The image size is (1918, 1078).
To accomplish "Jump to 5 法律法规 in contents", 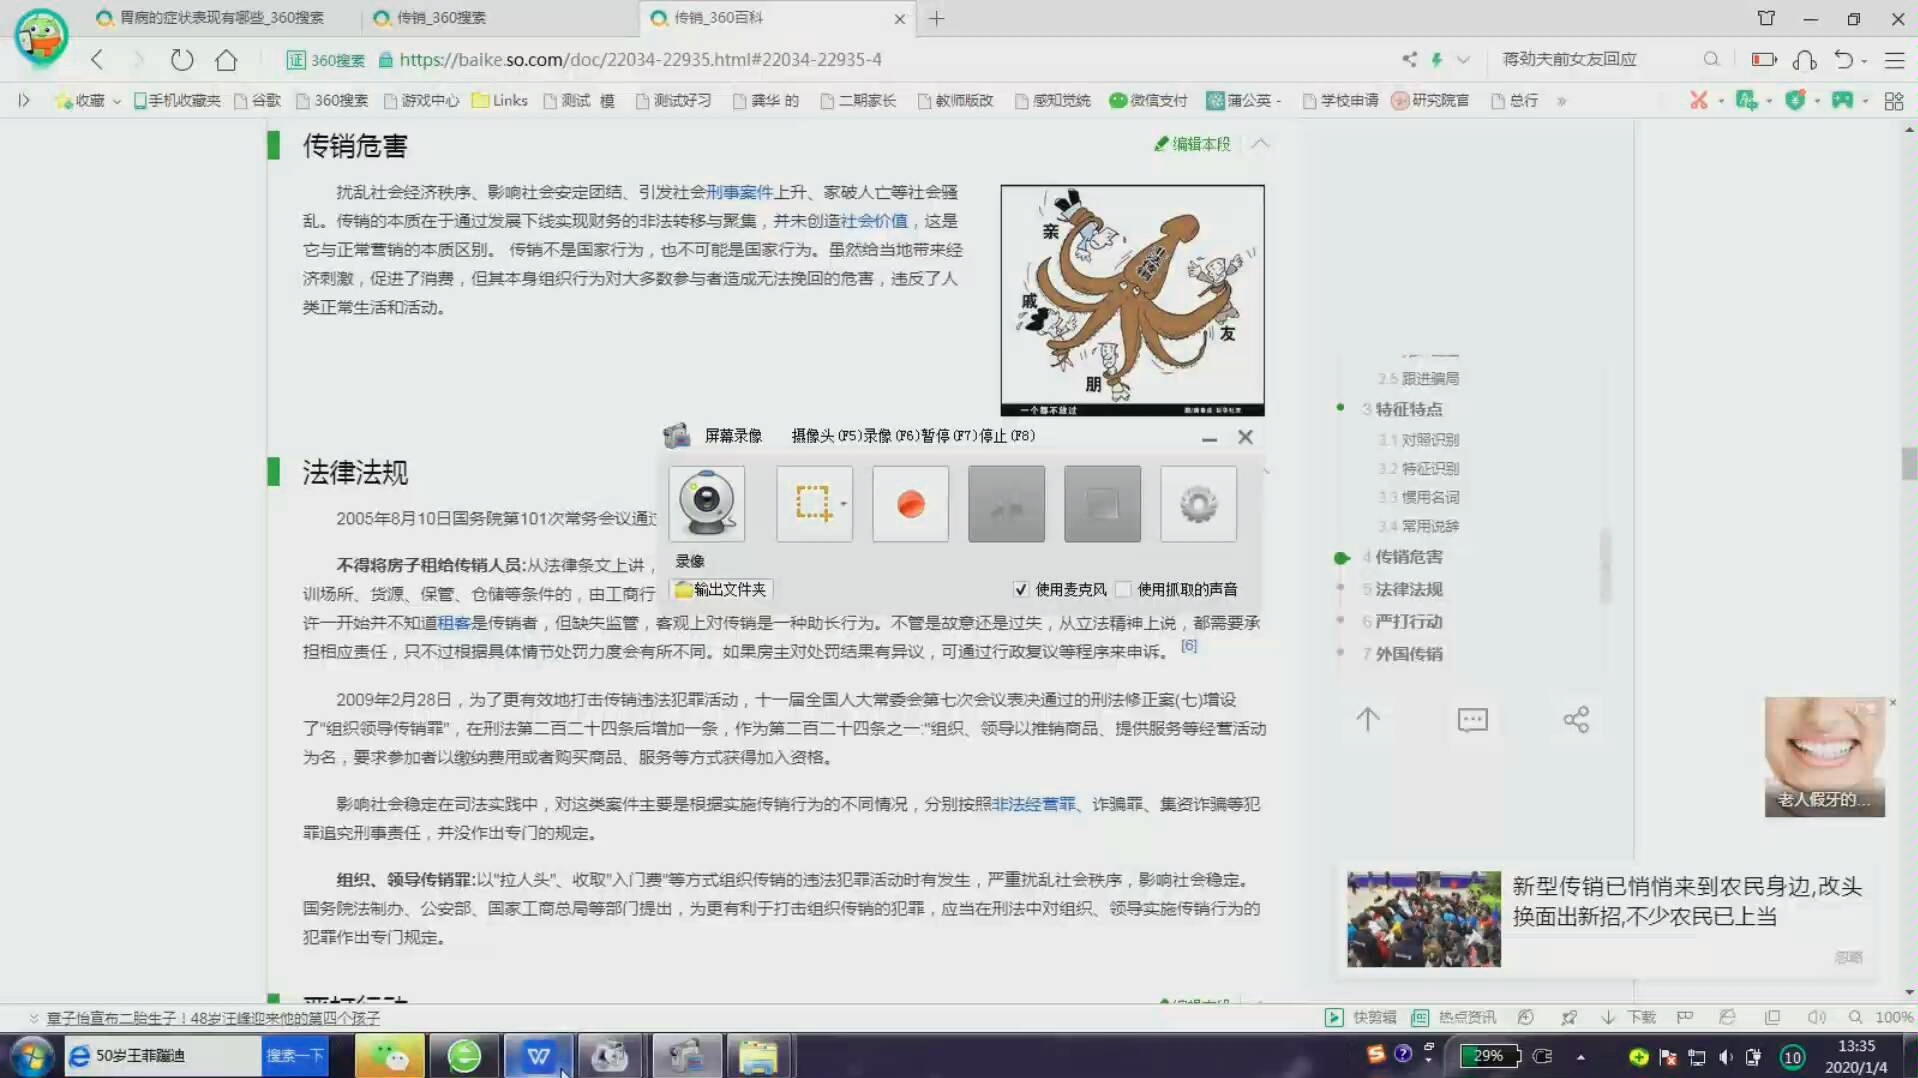I will coord(1402,589).
